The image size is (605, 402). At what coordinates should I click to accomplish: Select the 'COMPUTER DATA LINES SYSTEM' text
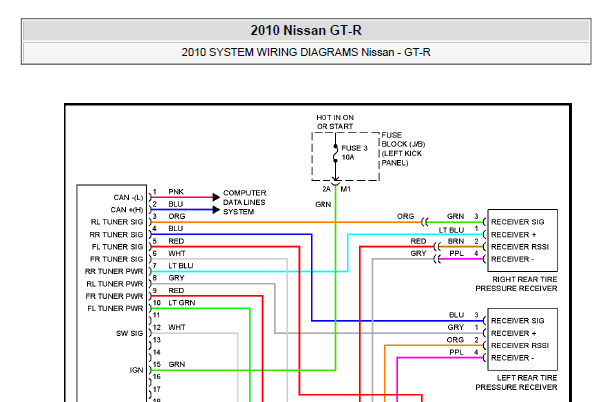coord(245,202)
